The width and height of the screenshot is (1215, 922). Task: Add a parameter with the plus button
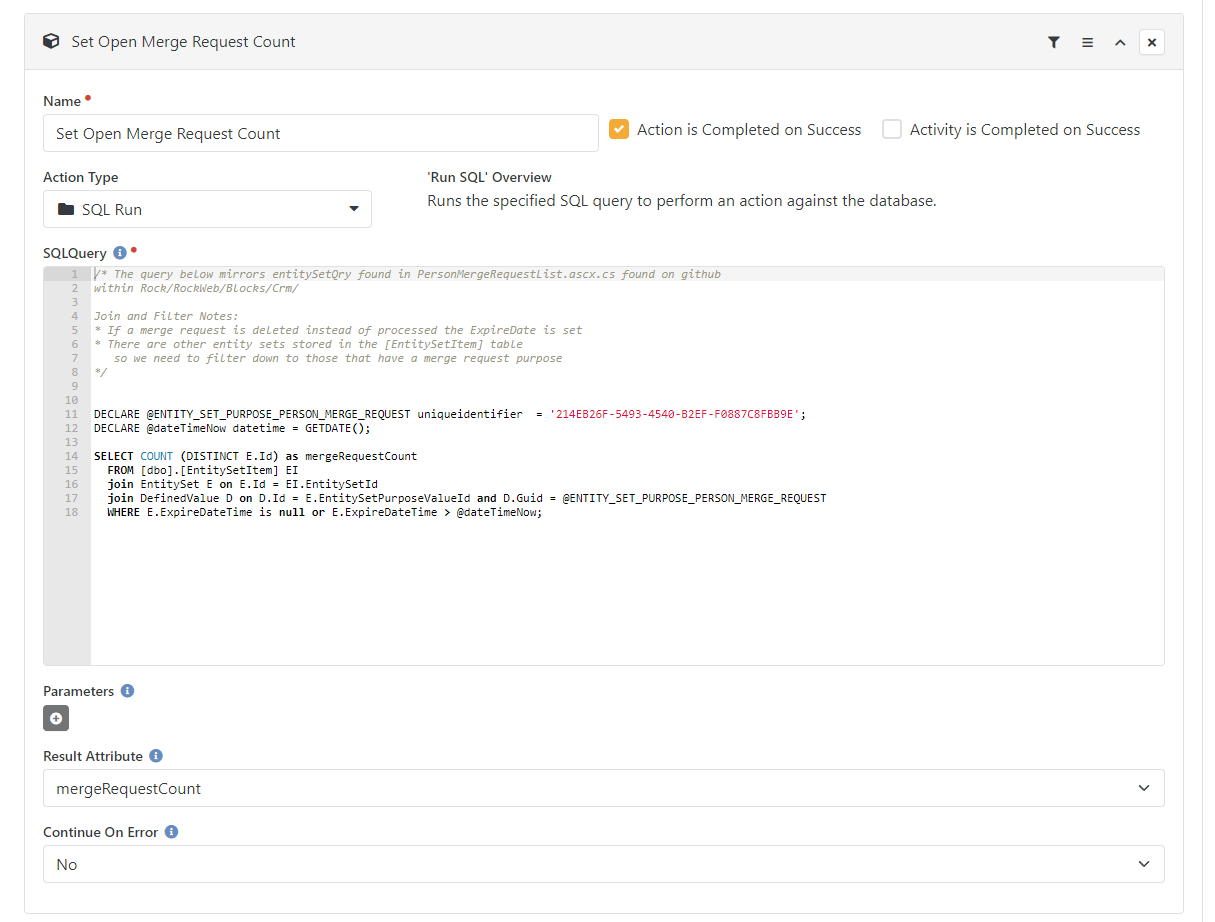click(56, 718)
